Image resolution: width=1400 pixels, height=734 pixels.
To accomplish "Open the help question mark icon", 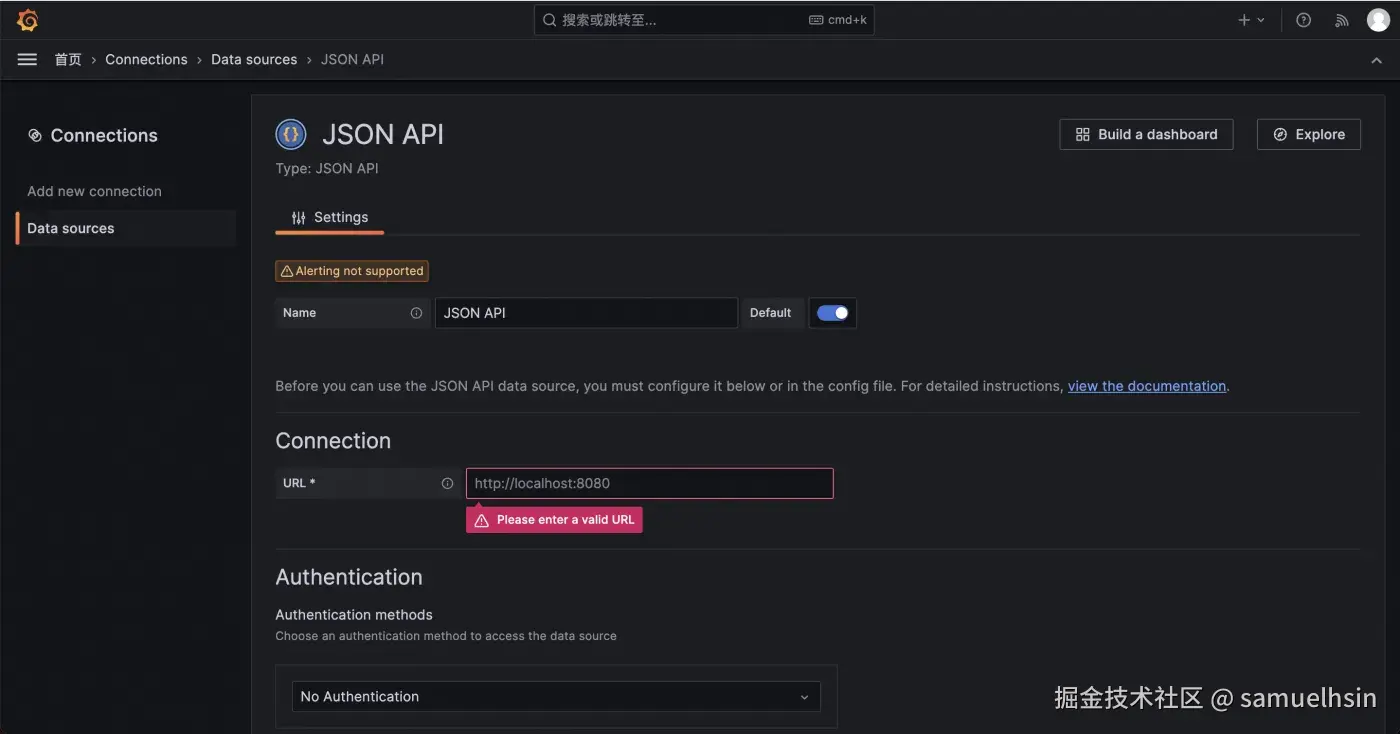I will [x=1303, y=20].
